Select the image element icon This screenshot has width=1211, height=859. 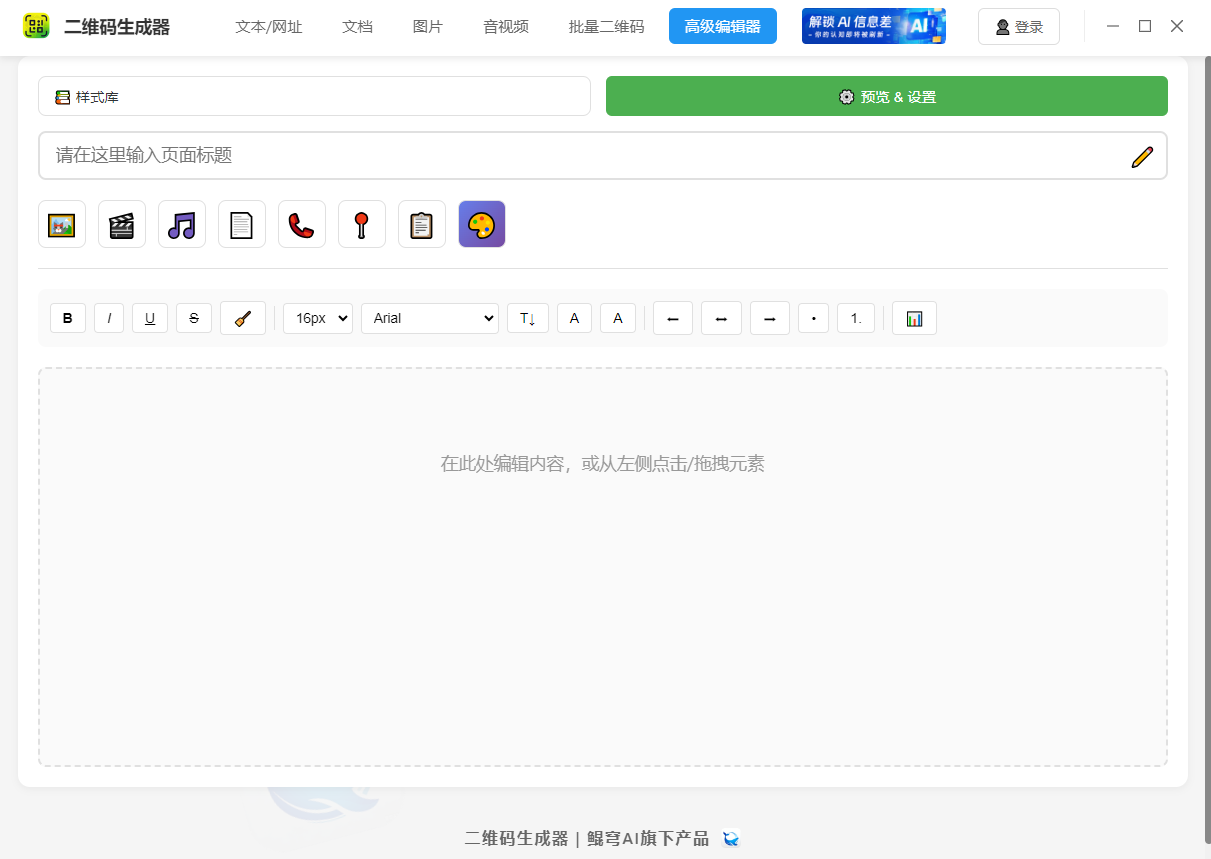62,224
